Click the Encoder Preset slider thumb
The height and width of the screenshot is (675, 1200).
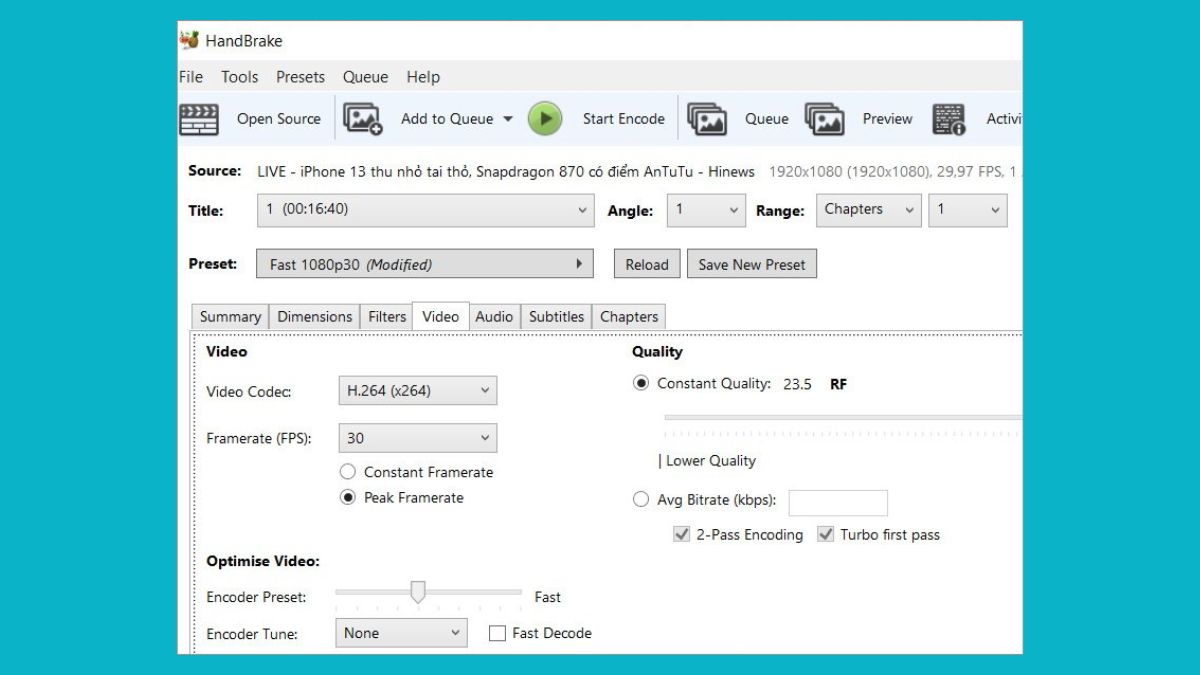[x=418, y=593]
